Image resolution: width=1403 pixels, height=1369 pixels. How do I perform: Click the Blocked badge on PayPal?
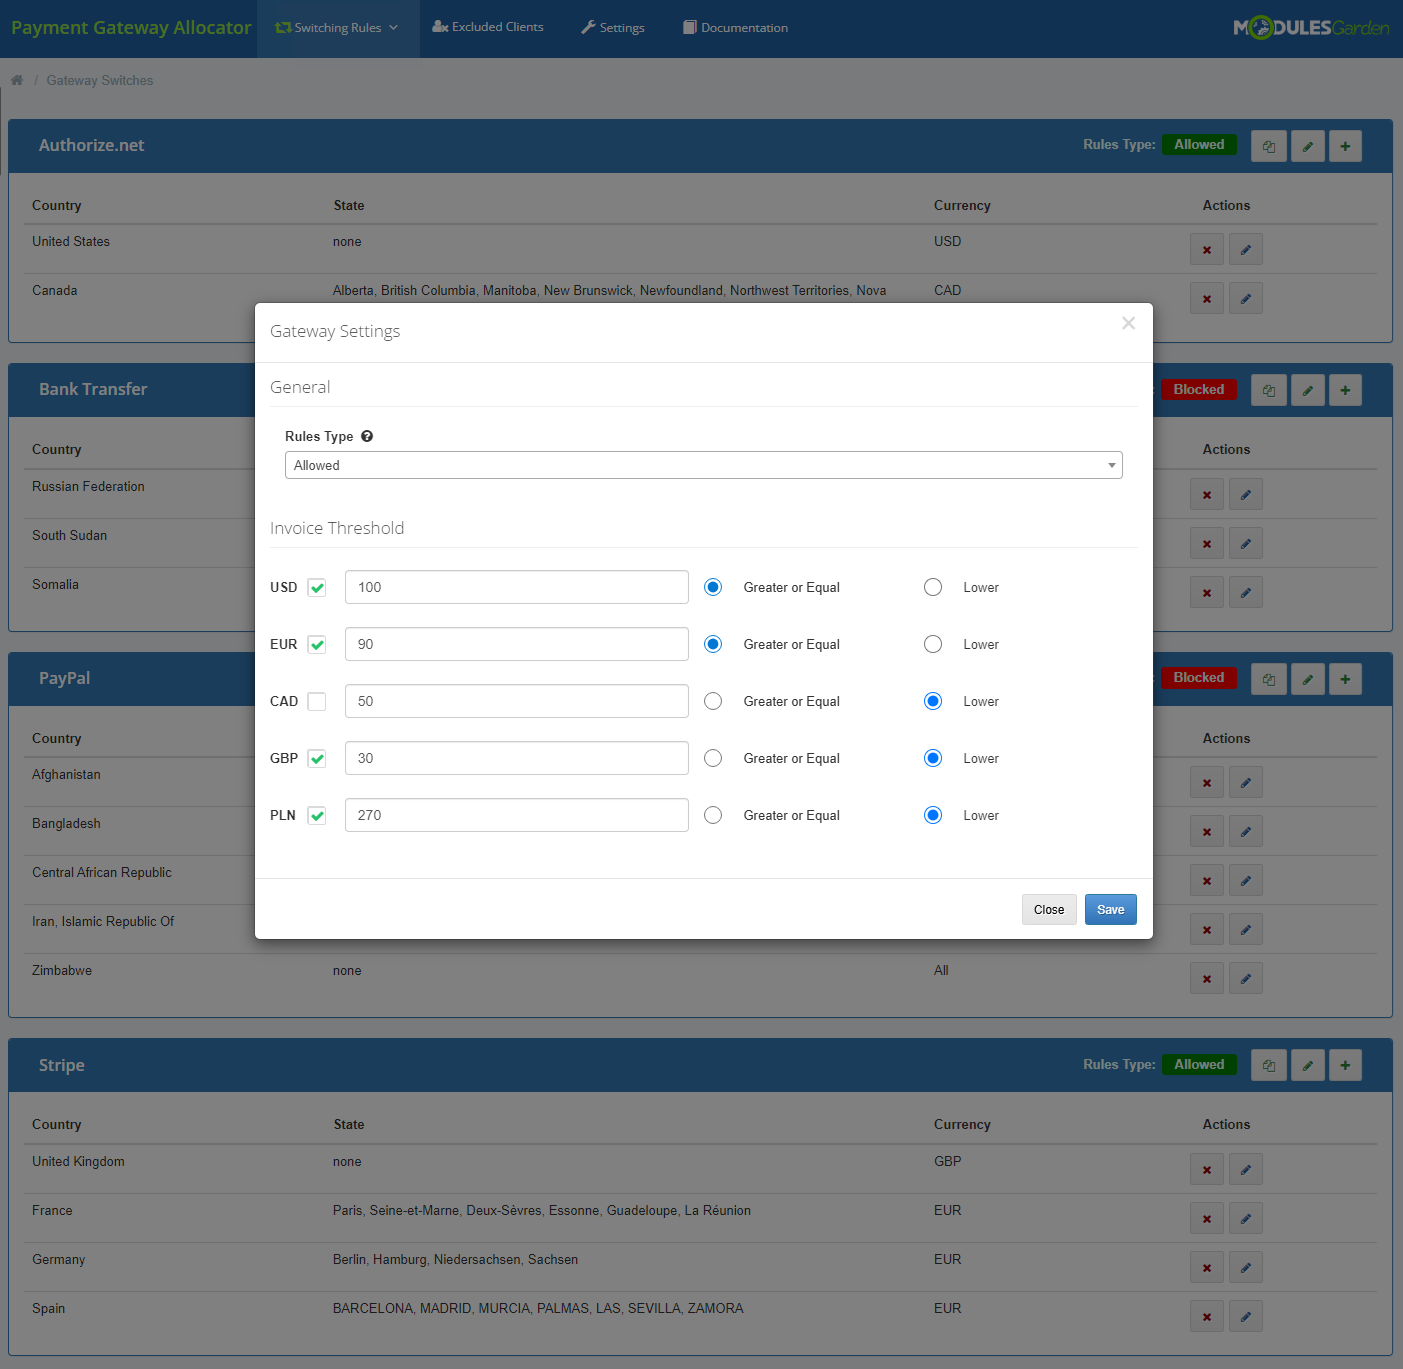coord(1199,678)
